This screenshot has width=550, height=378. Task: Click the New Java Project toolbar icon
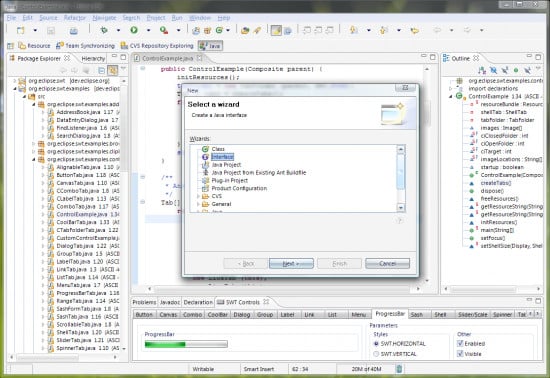pyautogui.click(x=196, y=31)
